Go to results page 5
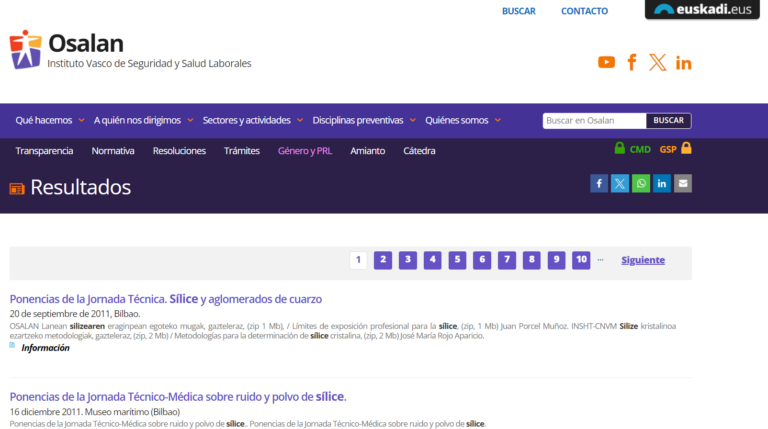Image resolution: width=768 pixels, height=429 pixels. click(457, 260)
